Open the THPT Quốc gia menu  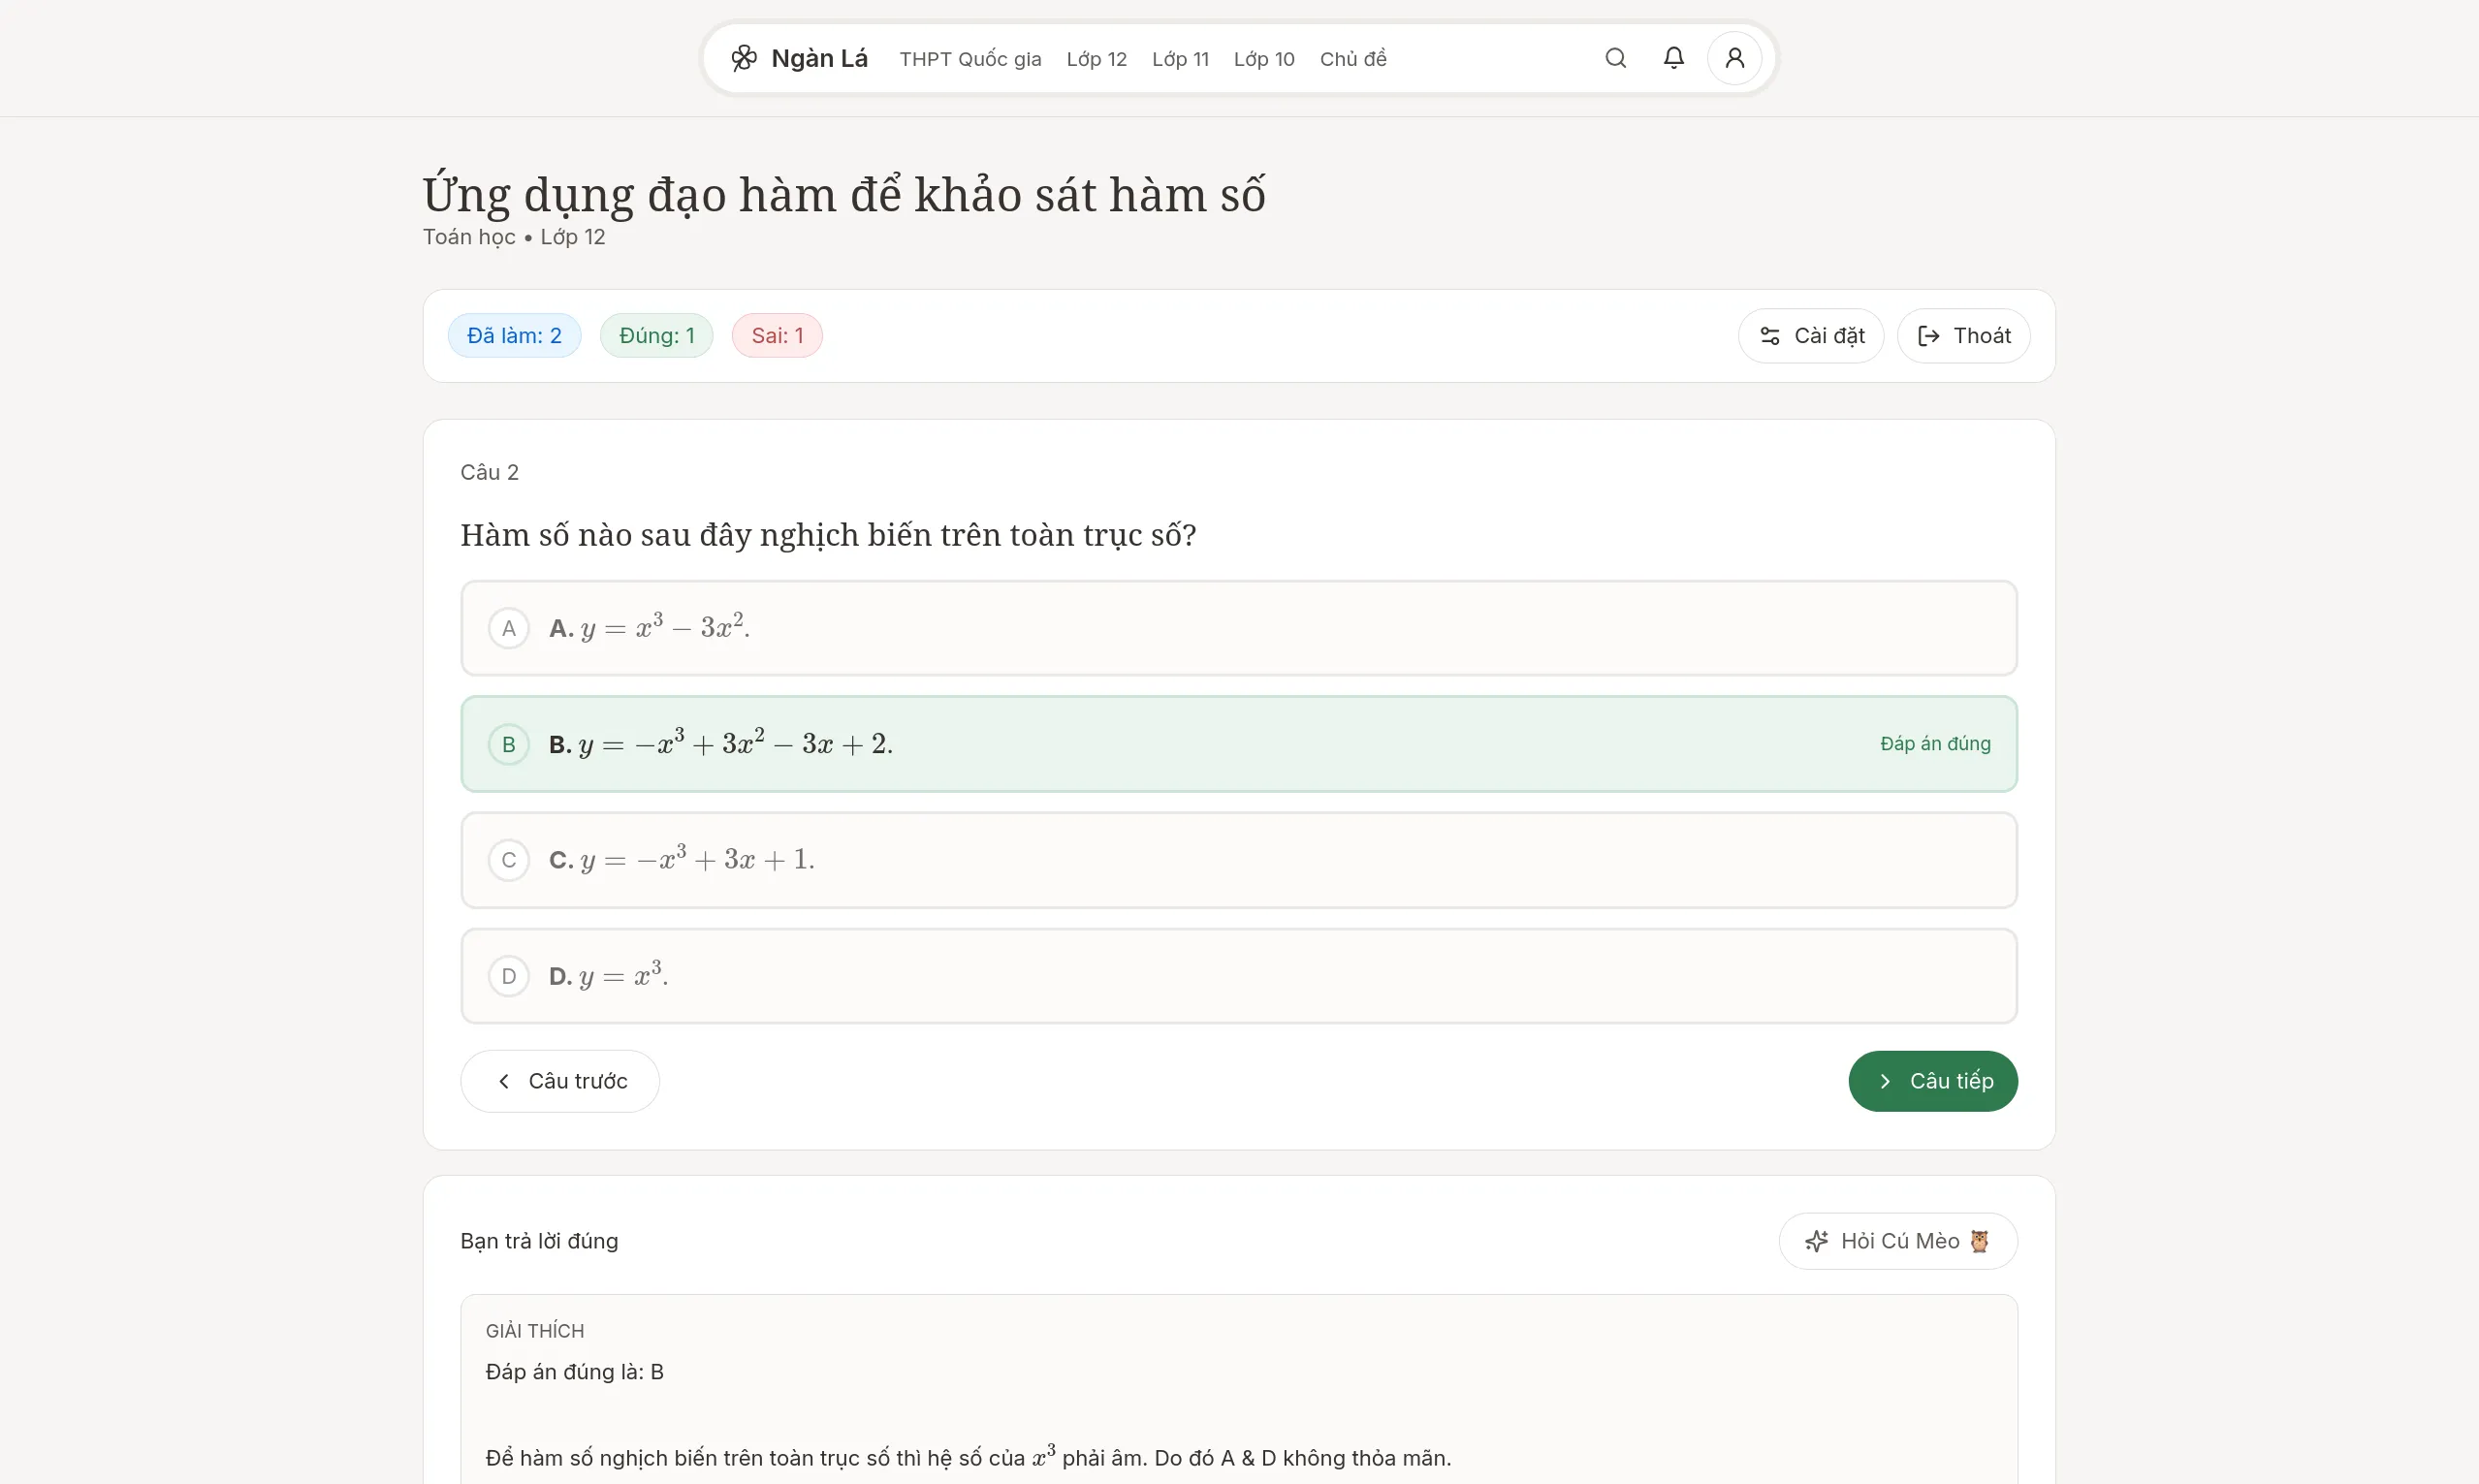click(x=969, y=59)
